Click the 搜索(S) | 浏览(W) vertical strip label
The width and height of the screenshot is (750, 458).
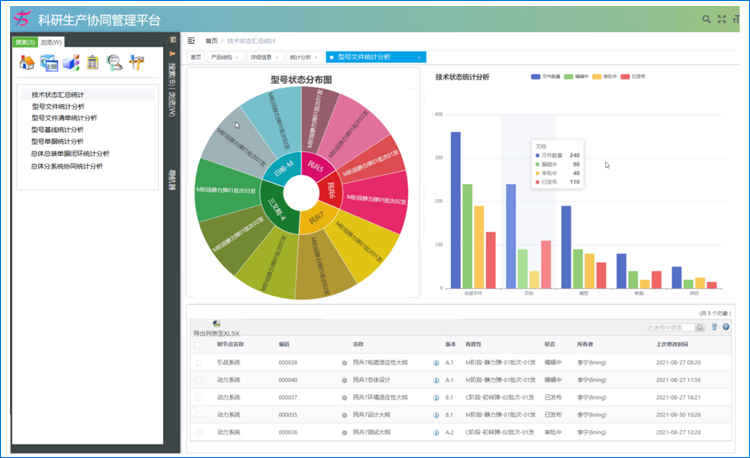point(172,89)
